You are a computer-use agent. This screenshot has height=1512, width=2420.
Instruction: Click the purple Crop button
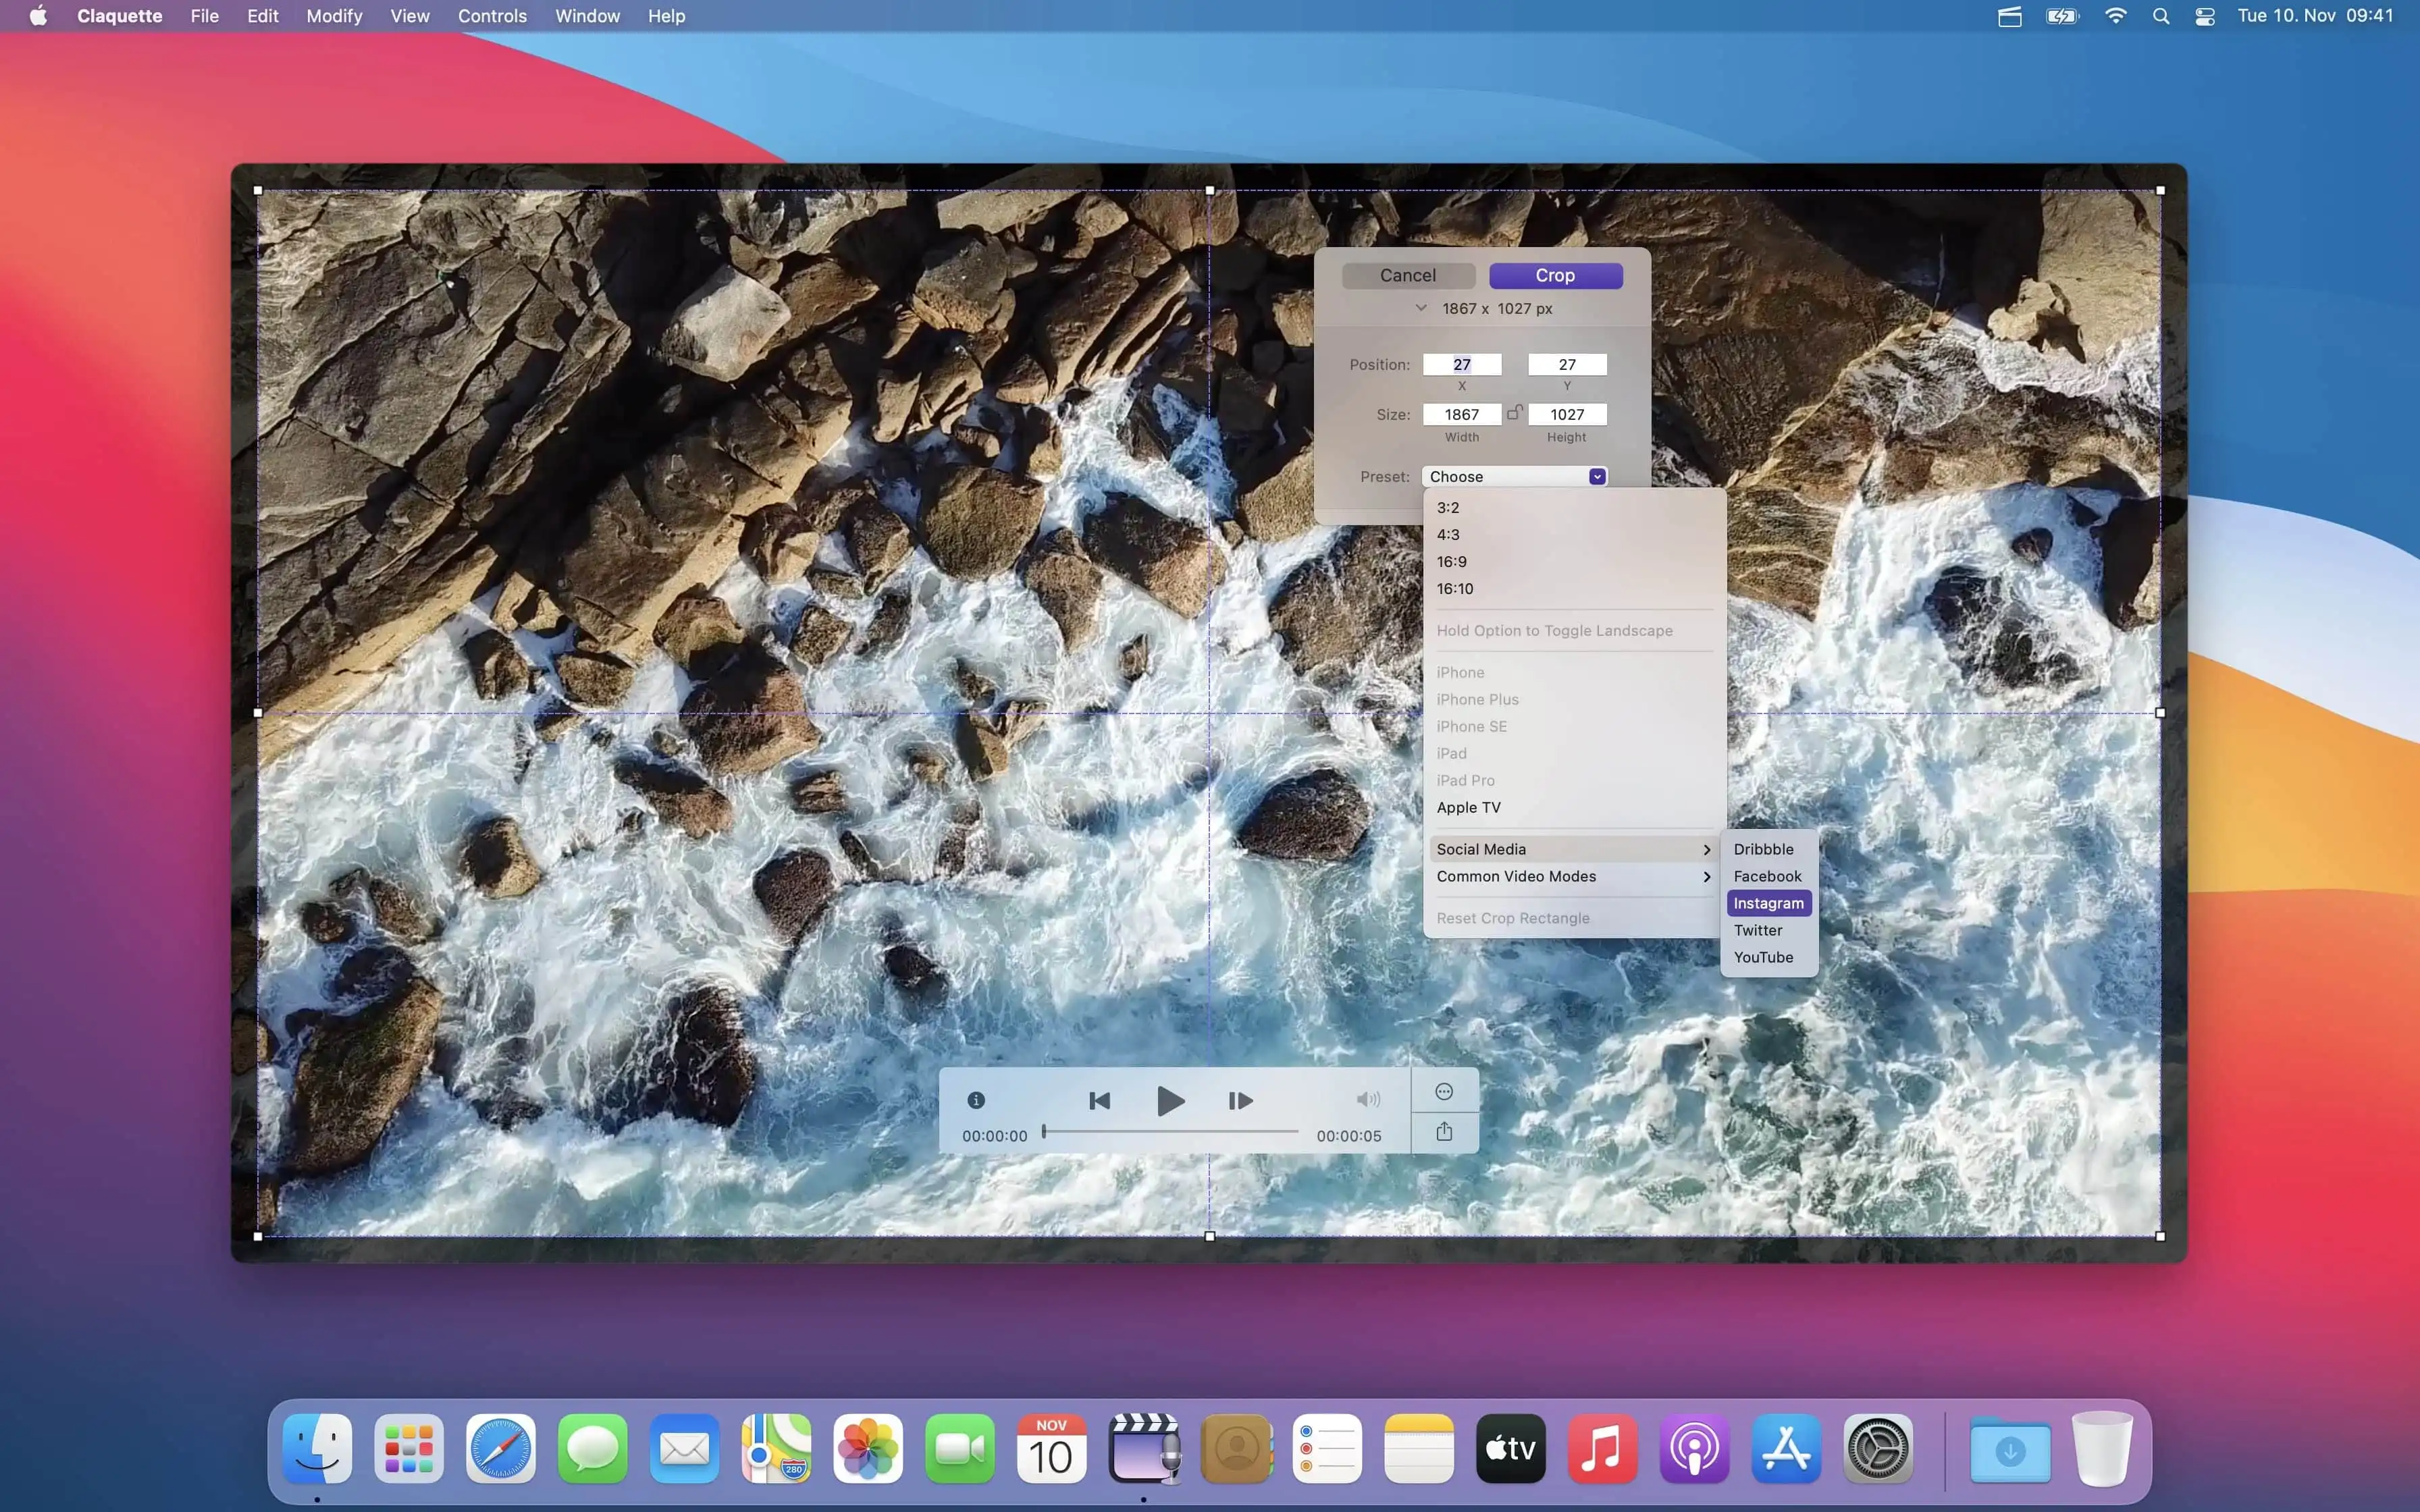[1555, 275]
